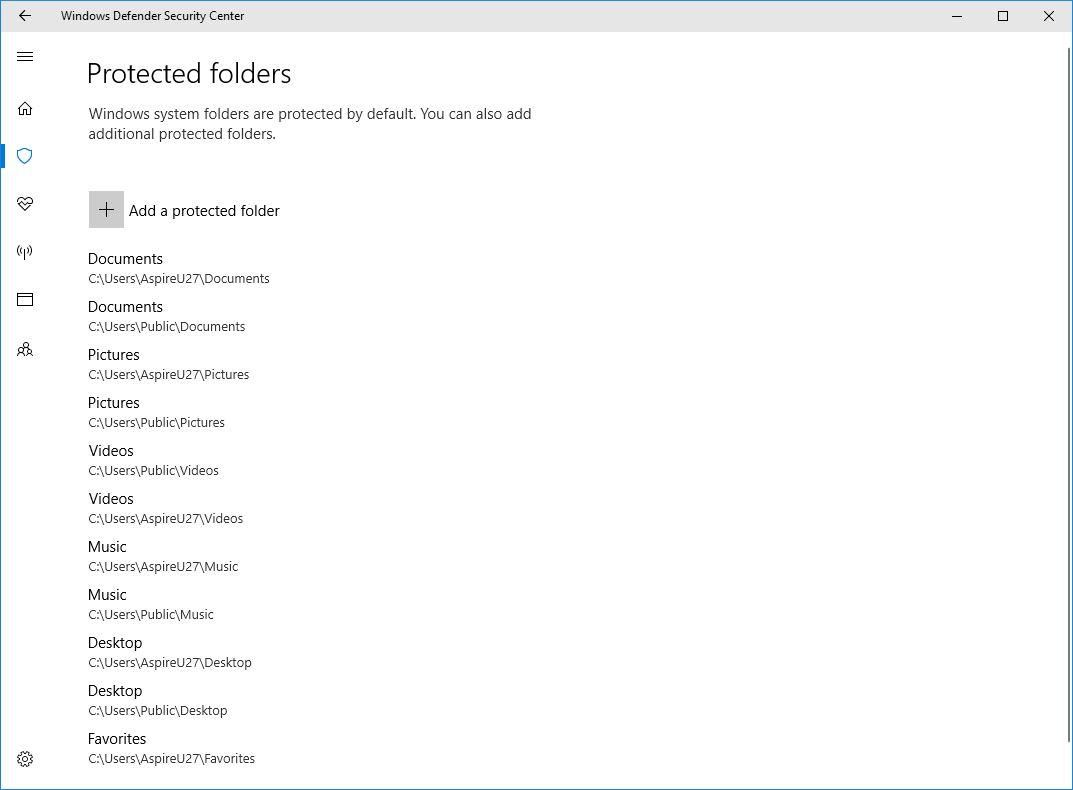Select the Public Documents folder entry
1073x790 pixels.
click(x=166, y=316)
